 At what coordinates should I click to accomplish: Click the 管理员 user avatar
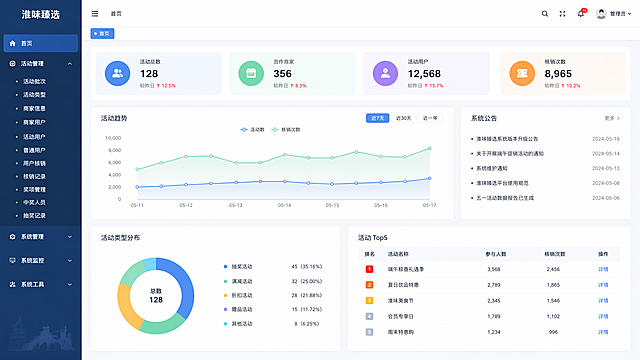tap(601, 14)
